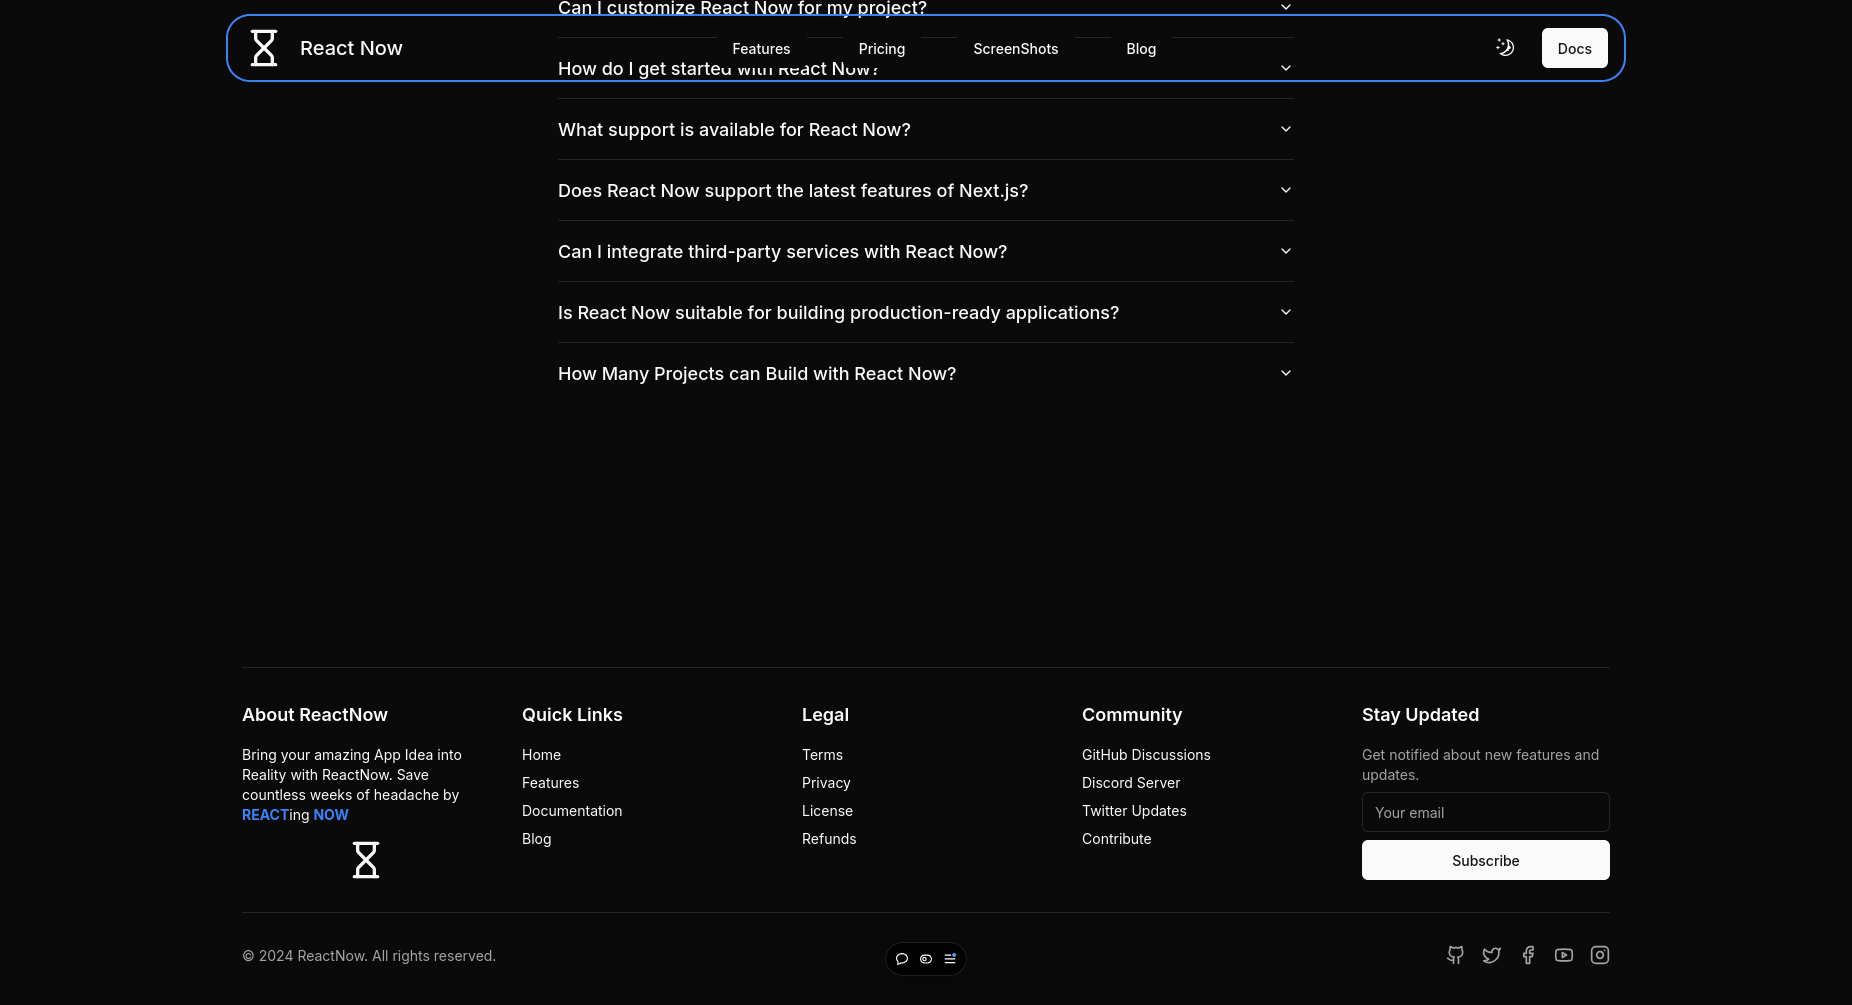Open the License legal link
The height and width of the screenshot is (1005, 1852).
click(827, 811)
